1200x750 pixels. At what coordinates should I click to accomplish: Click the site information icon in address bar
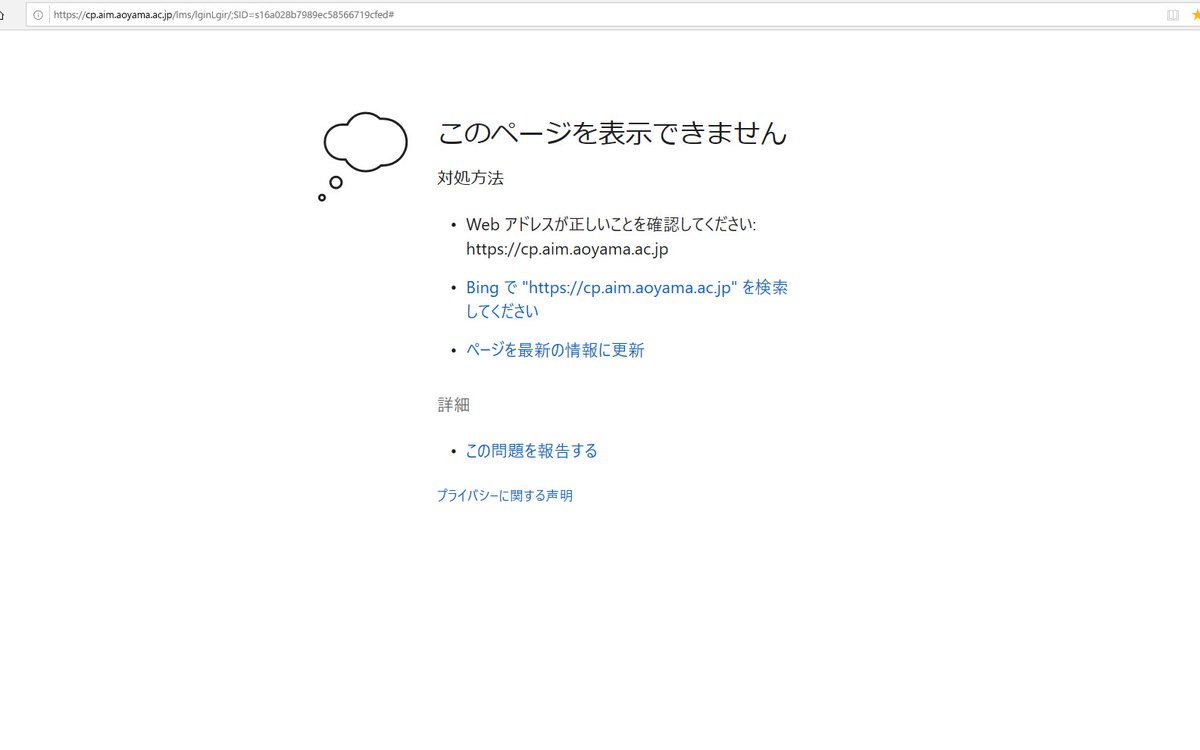tap(38, 15)
